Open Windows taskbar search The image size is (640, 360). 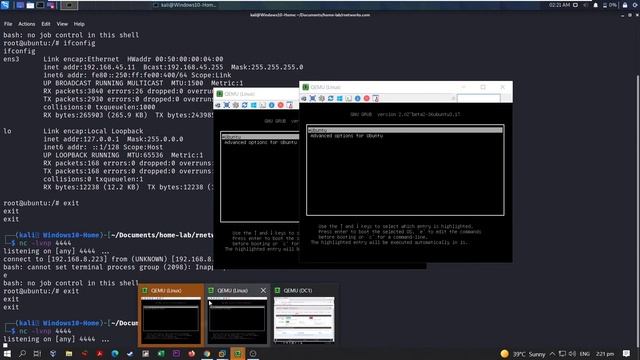point(22,353)
